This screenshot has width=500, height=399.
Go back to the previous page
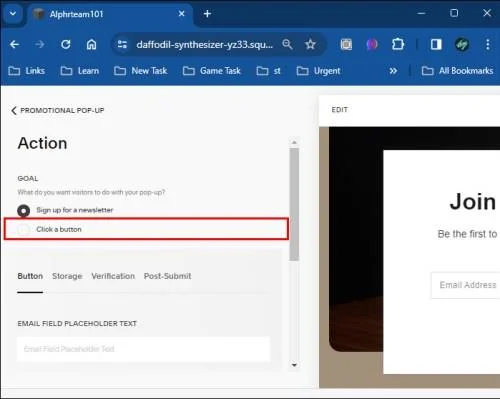tap(15, 44)
